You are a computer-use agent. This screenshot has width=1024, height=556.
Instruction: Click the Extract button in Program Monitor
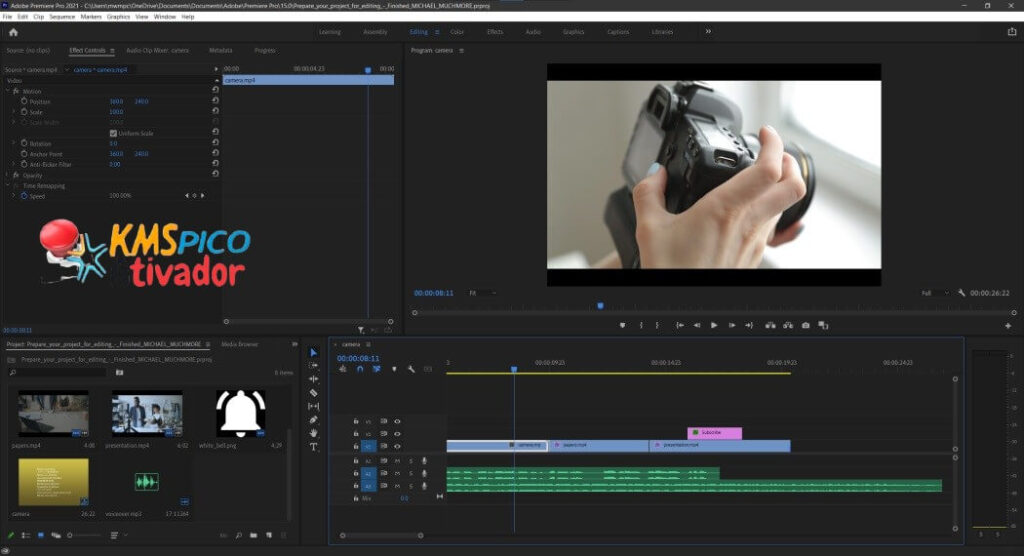pyautogui.click(x=788, y=325)
